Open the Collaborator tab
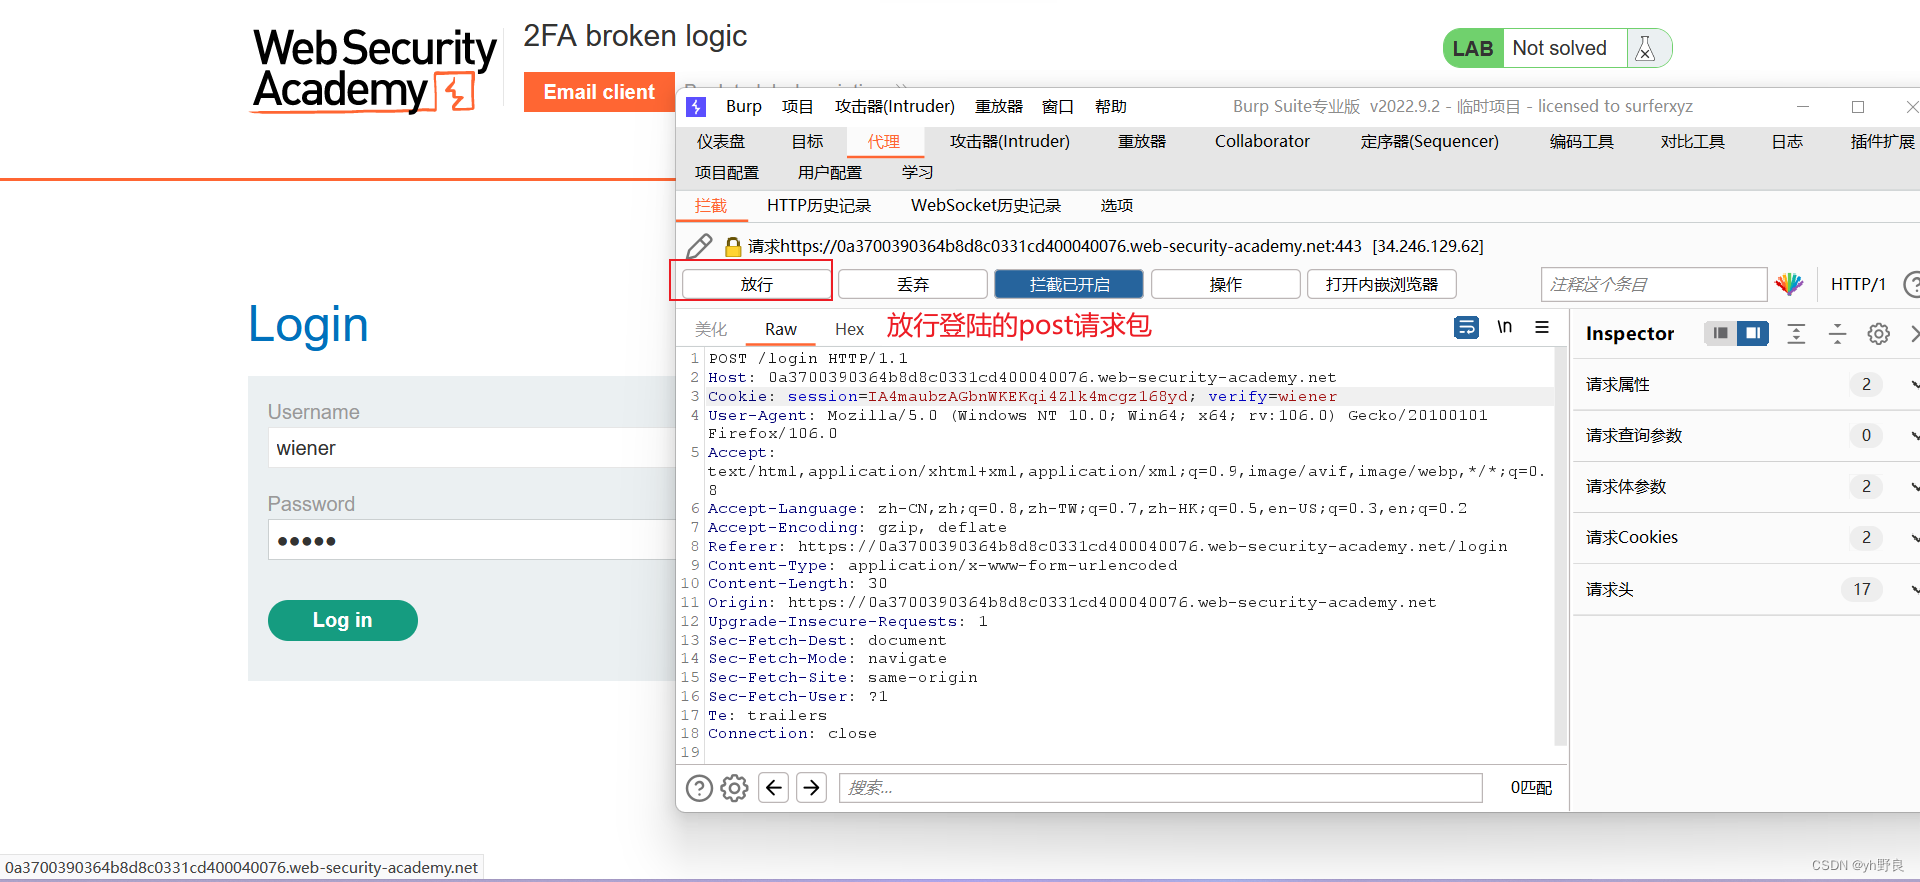This screenshot has width=1920, height=882. [1262, 142]
